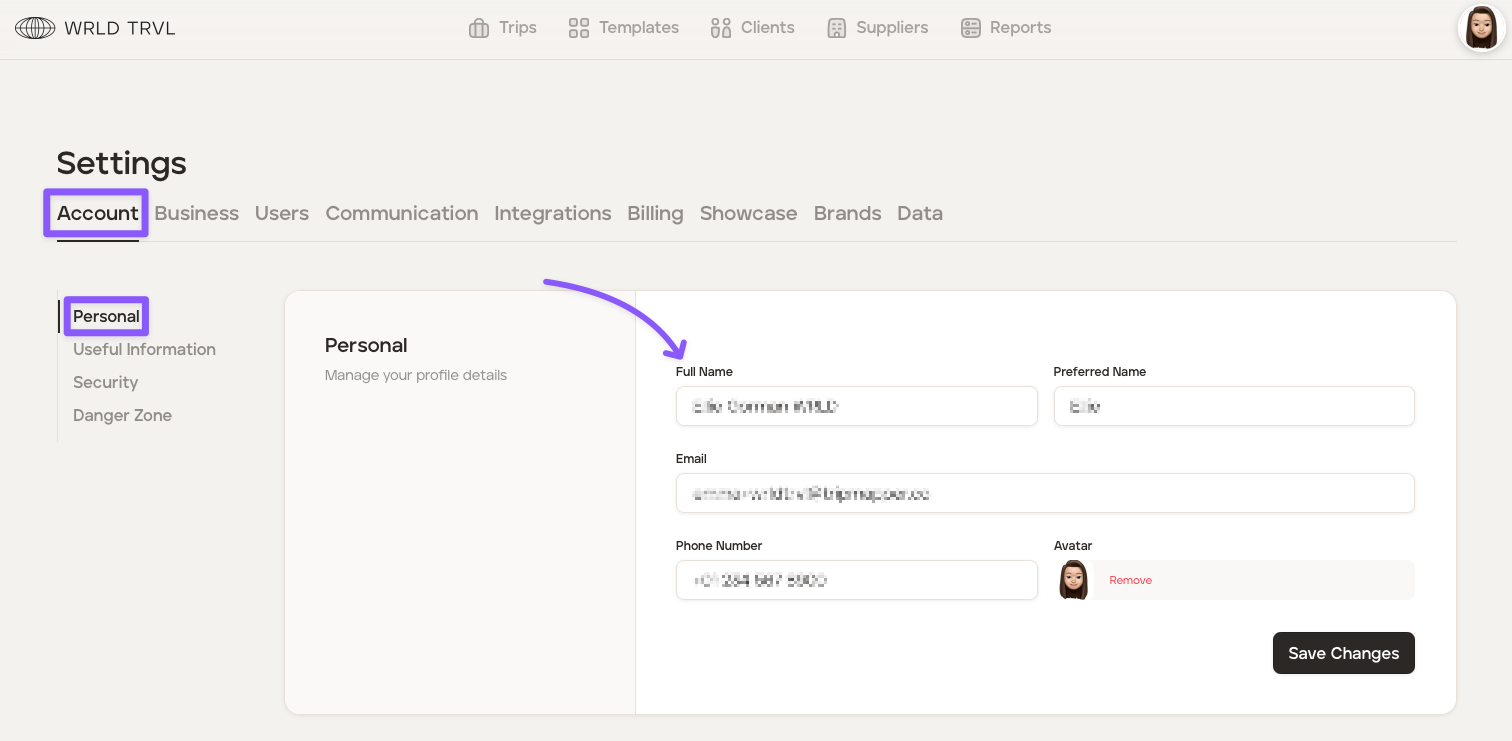
Task: Click the Clients people icon
Action: (721, 28)
